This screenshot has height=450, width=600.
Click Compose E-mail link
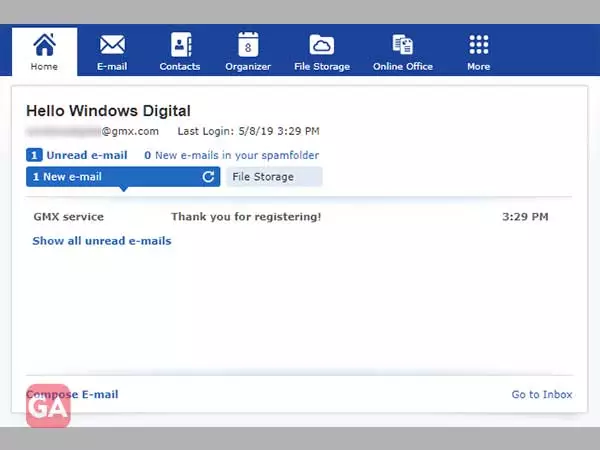(x=72, y=395)
